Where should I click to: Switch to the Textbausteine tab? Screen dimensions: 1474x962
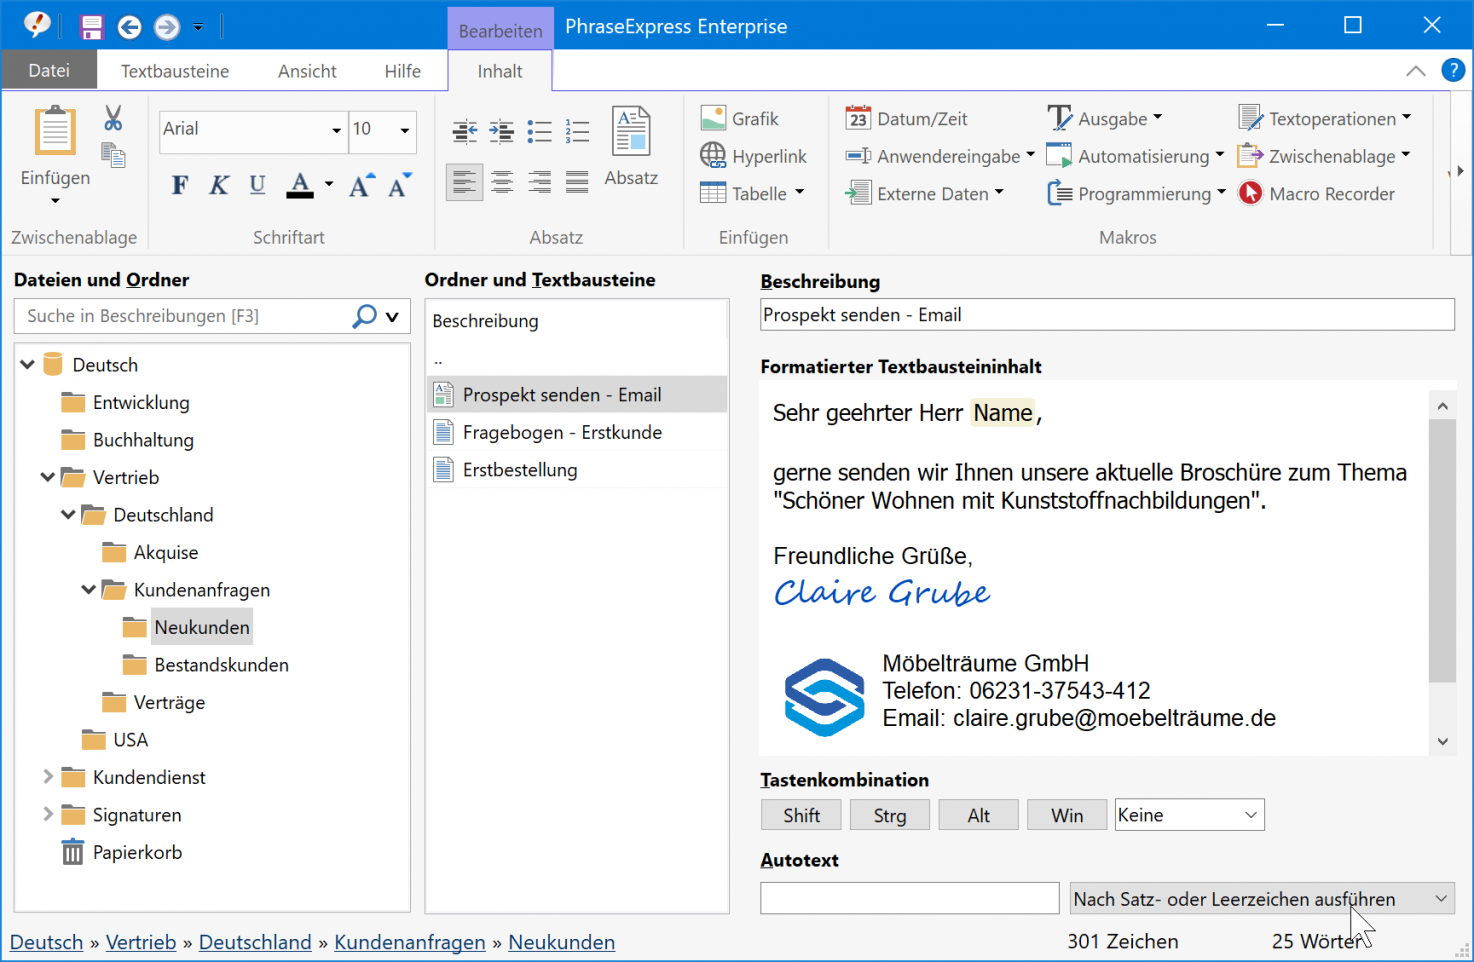pyautogui.click(x=175, y=71)
